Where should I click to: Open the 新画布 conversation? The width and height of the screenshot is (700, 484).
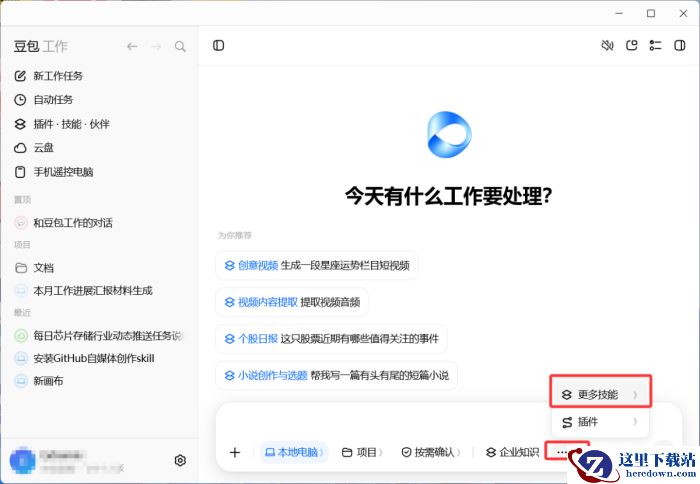(x=38, y=381)
